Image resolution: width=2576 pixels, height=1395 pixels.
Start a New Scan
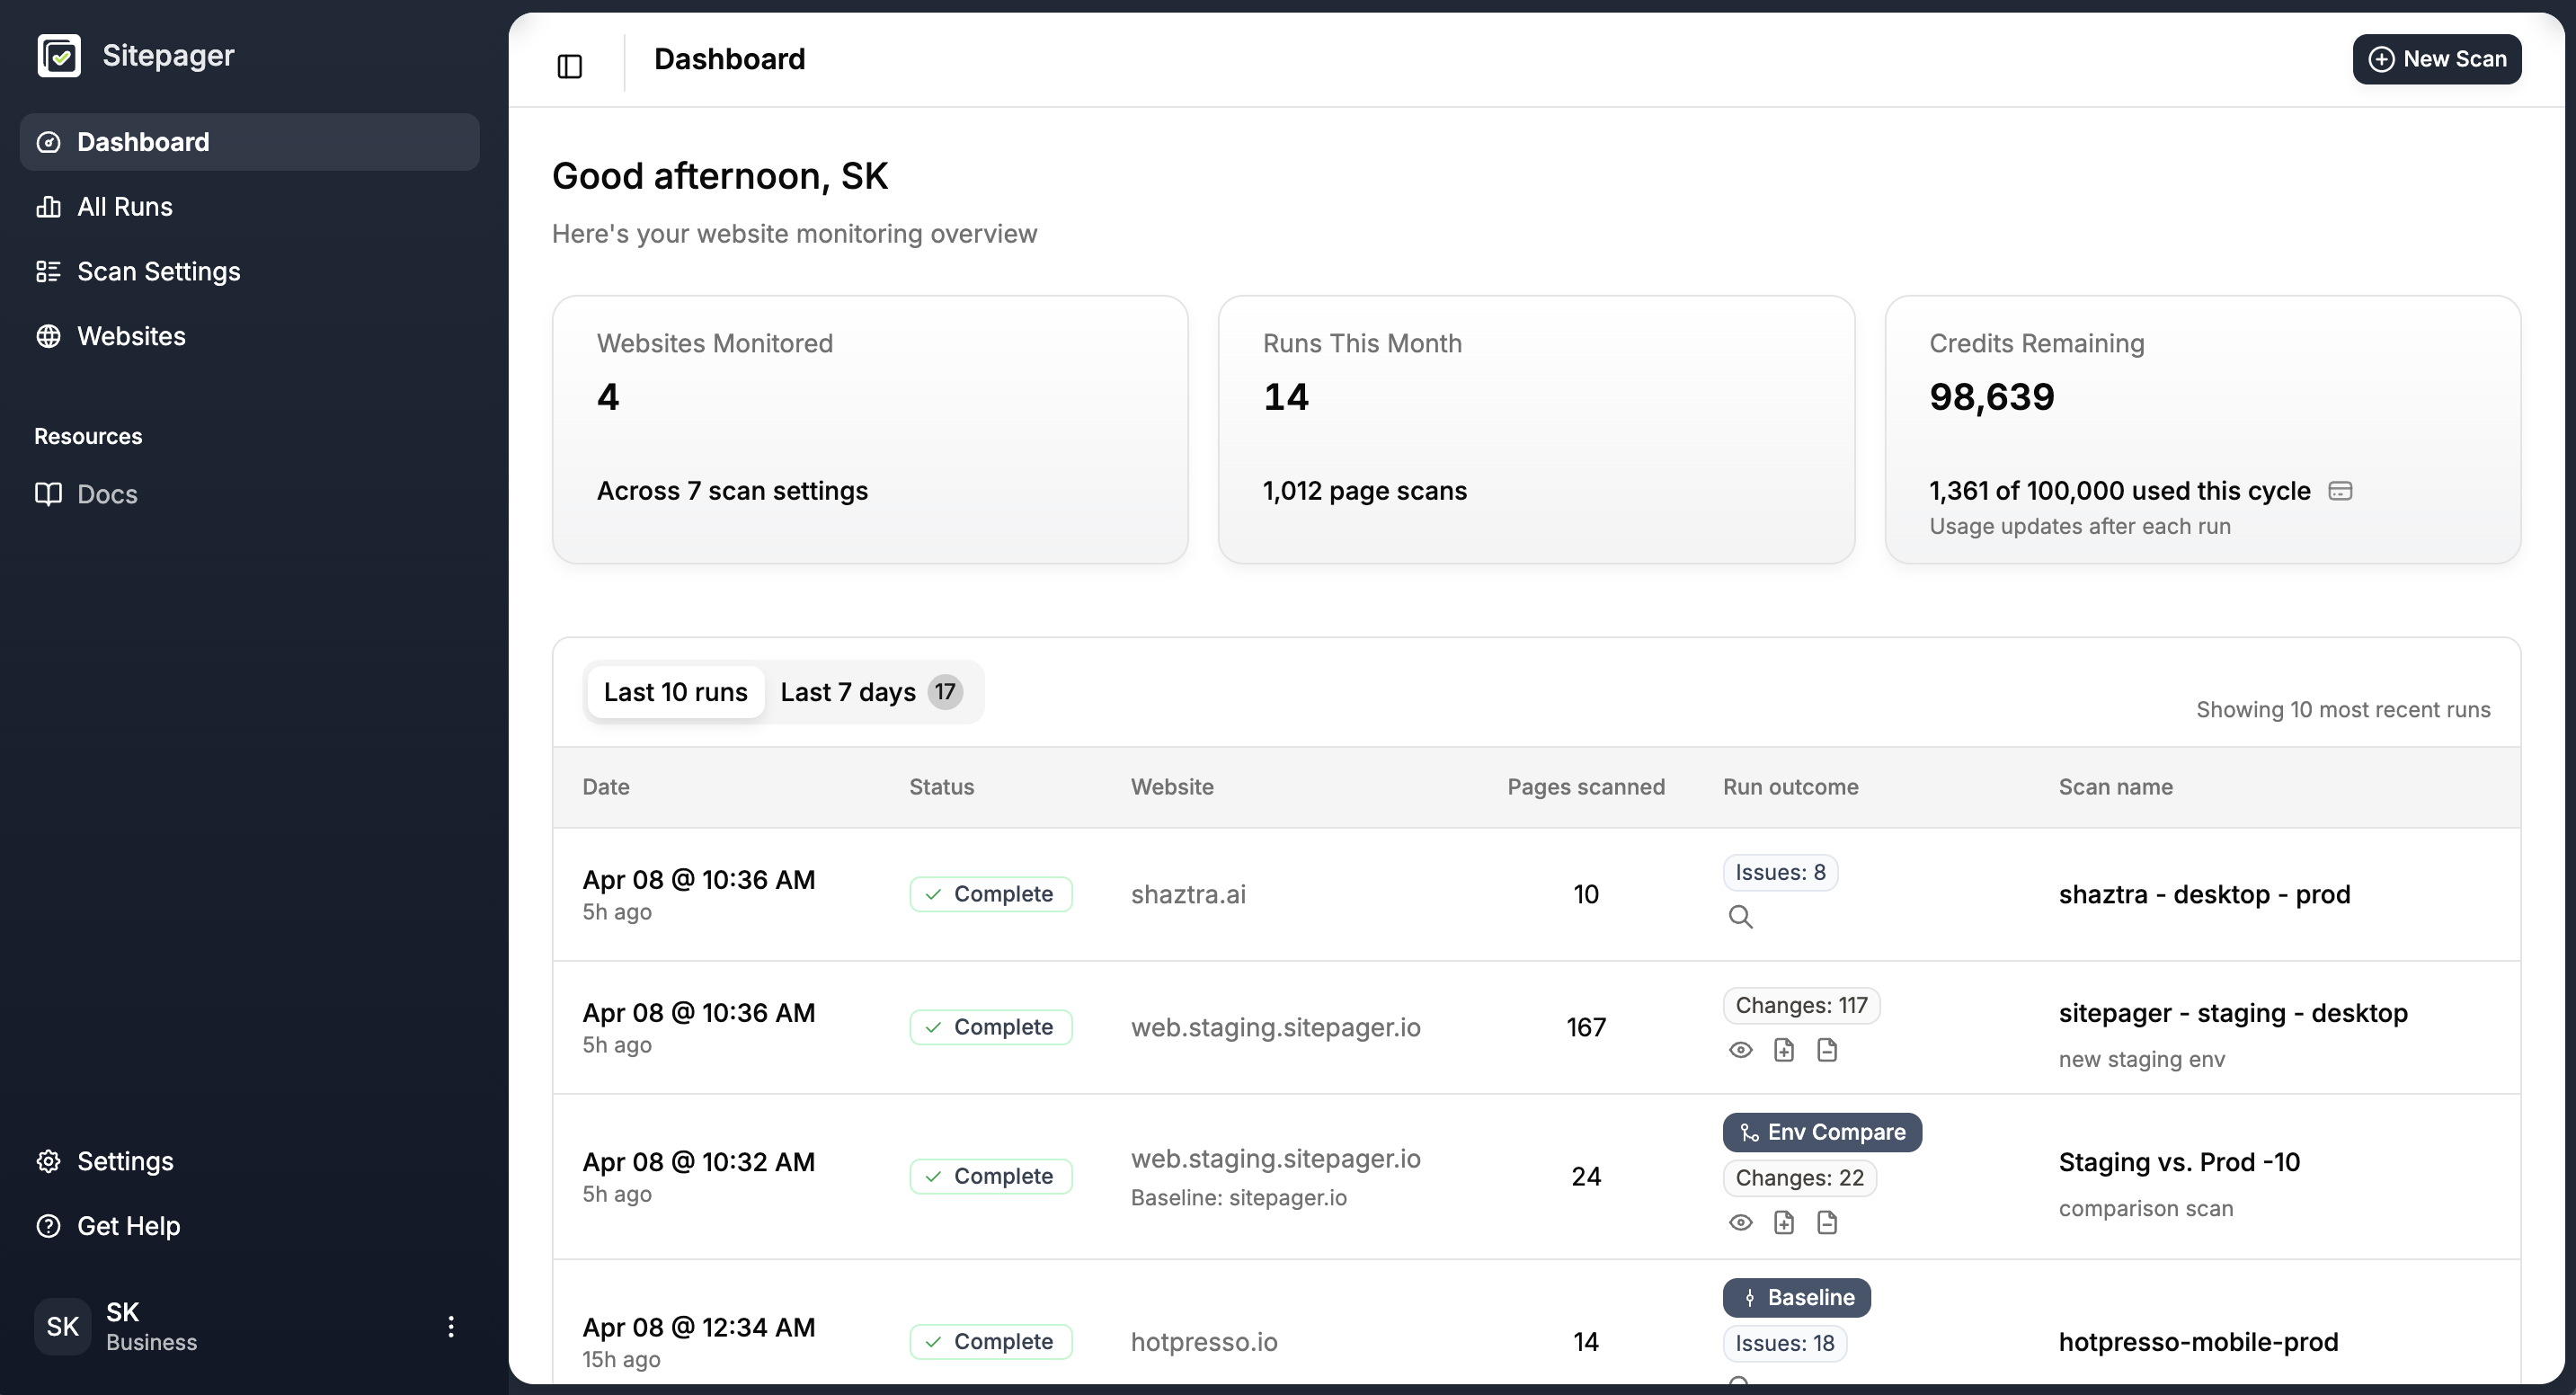point(2437,59)
